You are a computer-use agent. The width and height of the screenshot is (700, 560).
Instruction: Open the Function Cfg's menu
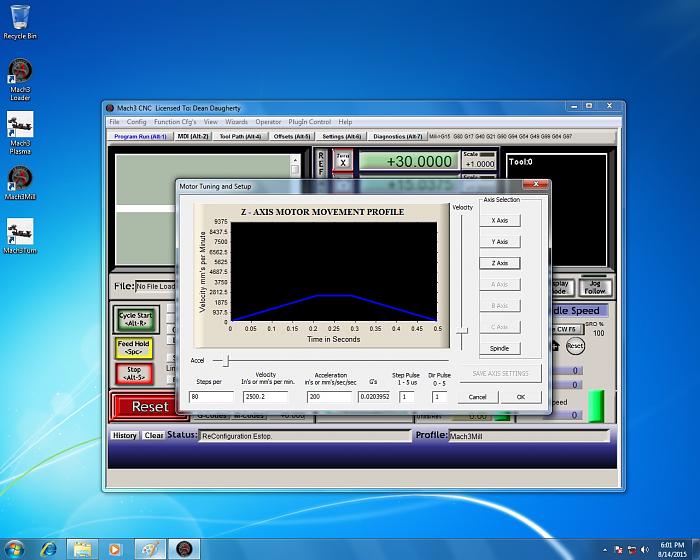coord(175,122)
